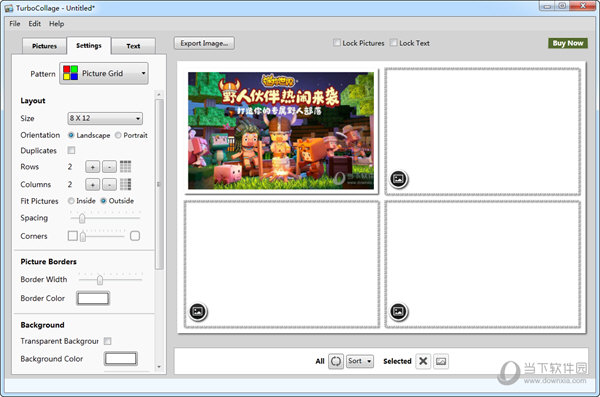Toggle Lock Pictures checkbox
Viewport: 600px width, 397px height.
click(336, 43)
